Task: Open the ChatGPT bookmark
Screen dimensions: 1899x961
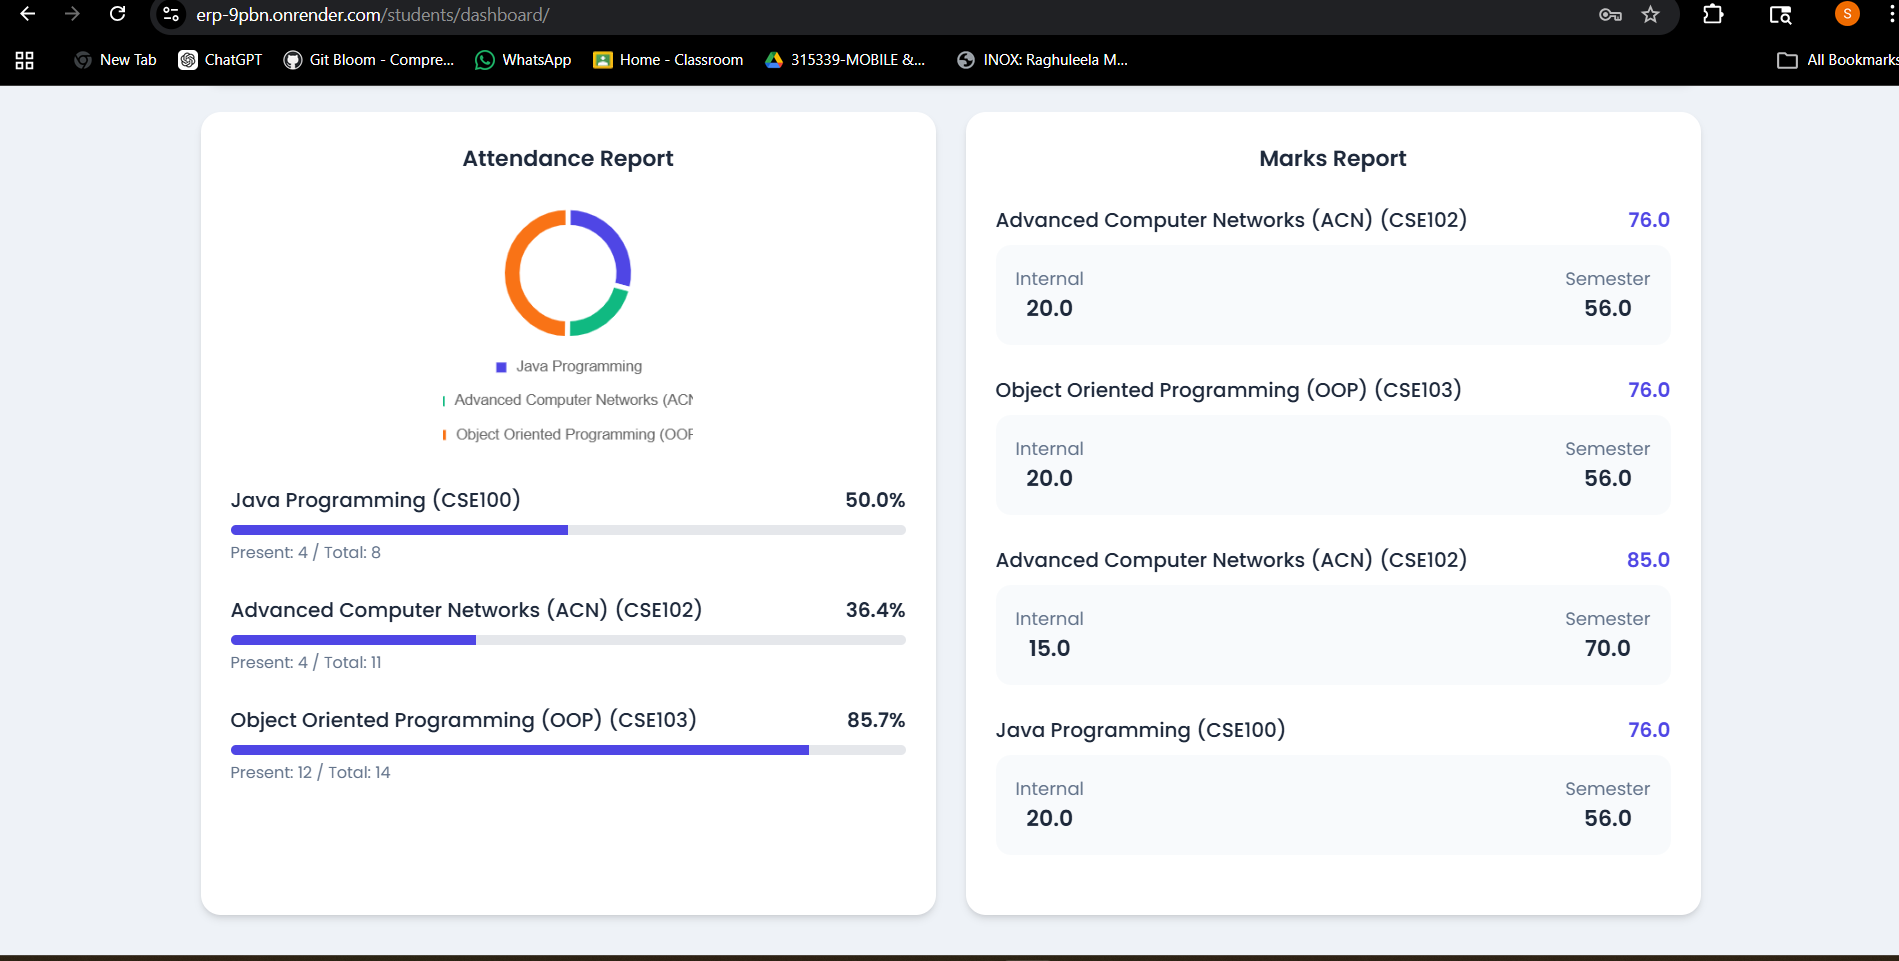Action: pyautogui.click(x=220, y=60)
